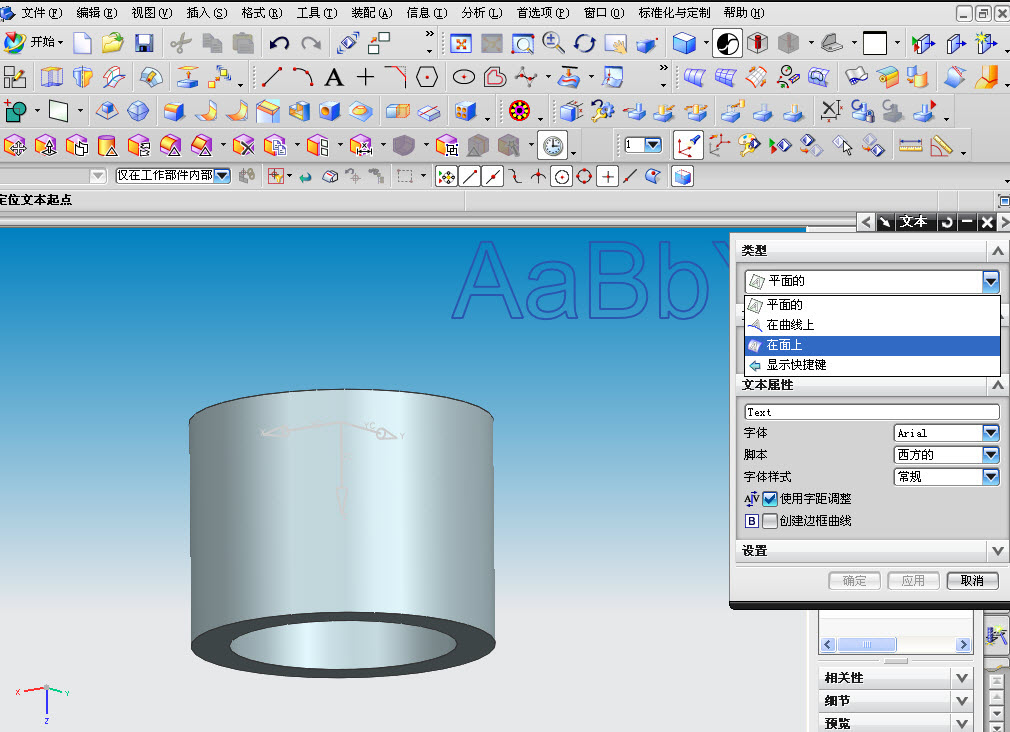Collapse the 类型 type section

point(997,251)
